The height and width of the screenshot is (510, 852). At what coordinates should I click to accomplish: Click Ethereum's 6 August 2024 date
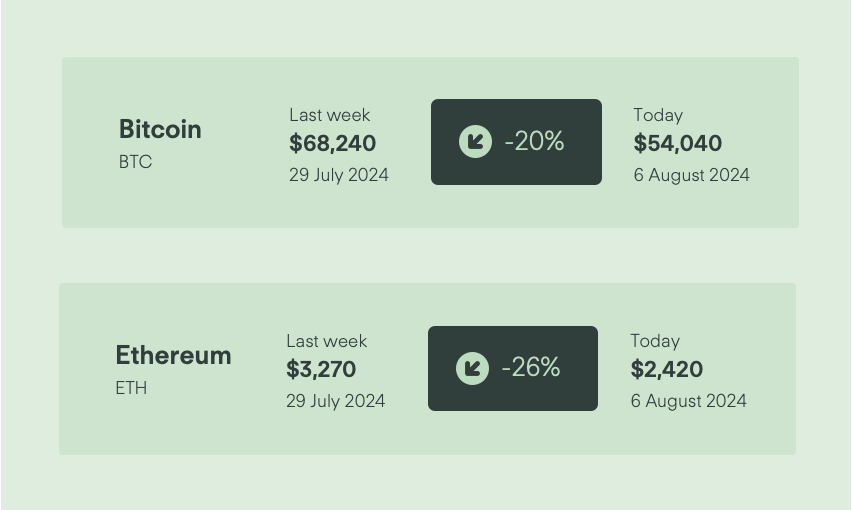tap(688, 401)
